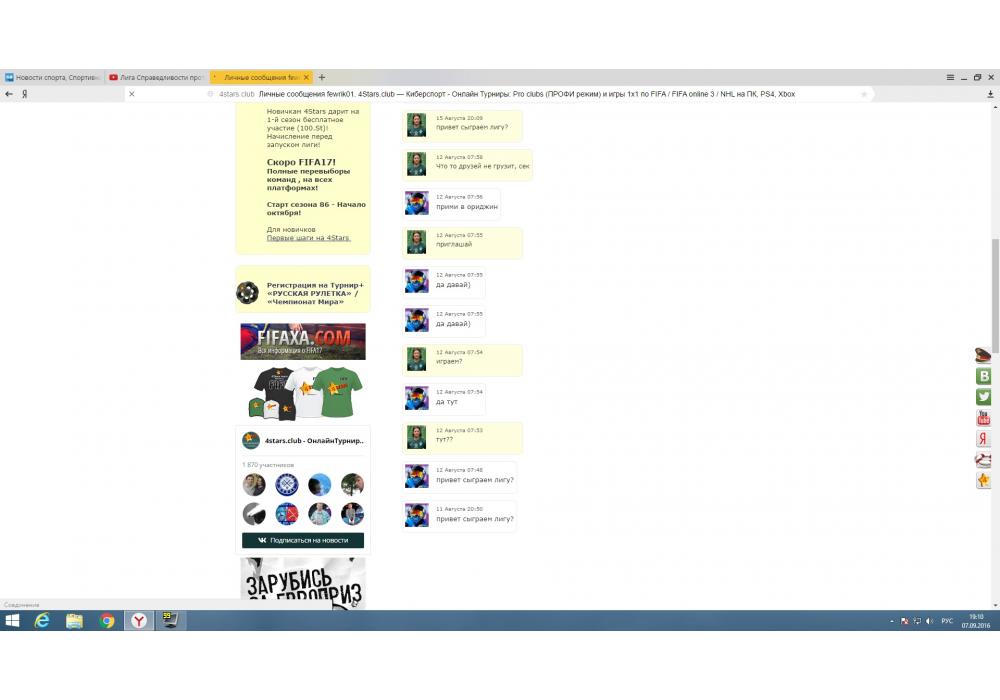Click the YouTube icon in side panel

(983, 418)
